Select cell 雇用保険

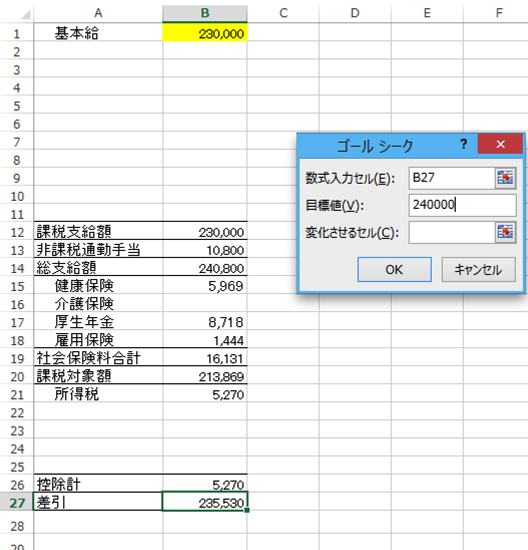[98, 340]
